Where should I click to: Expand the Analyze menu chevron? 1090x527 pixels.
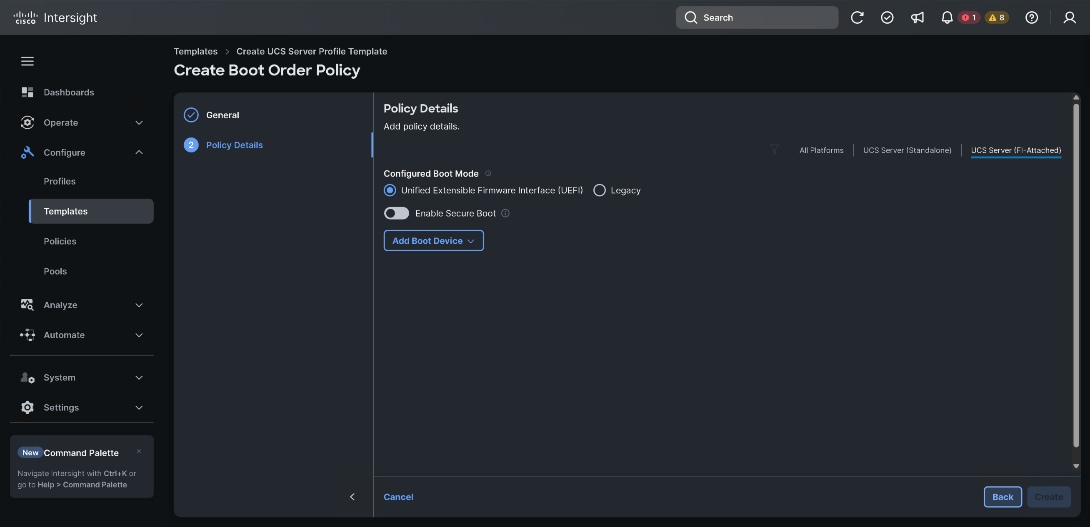(139, 305)
